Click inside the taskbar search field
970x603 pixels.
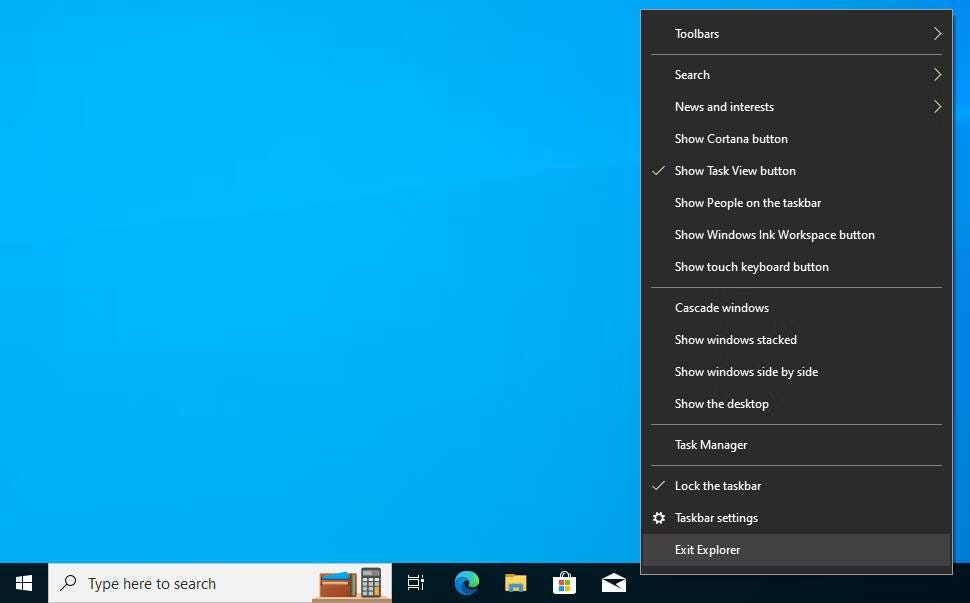[180, 583]
